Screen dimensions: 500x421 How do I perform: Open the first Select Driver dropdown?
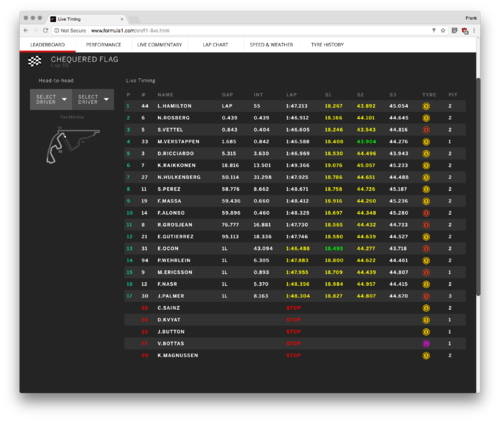pos(51,99)
